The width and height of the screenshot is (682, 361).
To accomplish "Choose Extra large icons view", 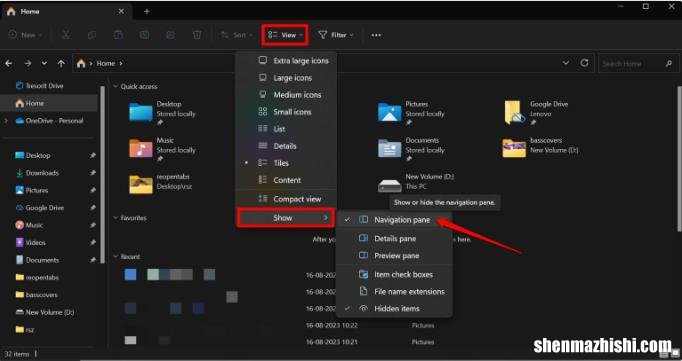I will (286, 61).
